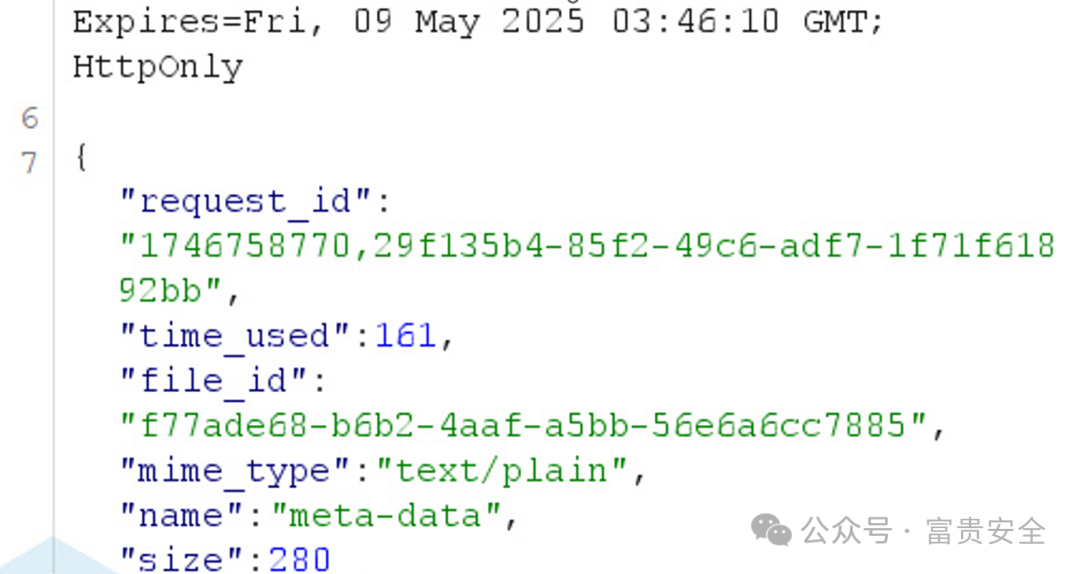This screenshot has width=1080, height=574.
Task: Select the "size" key
Action: tap(182, 560)
